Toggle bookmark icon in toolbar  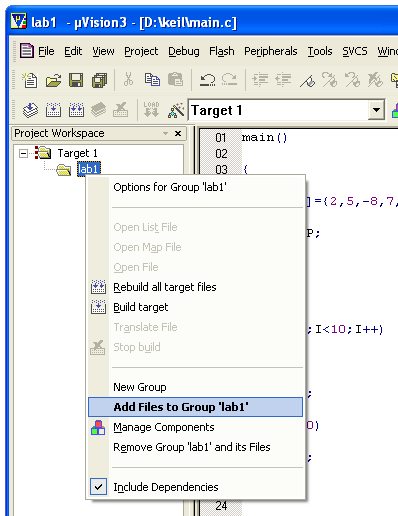pyautogui.click(x=307, y=81)
